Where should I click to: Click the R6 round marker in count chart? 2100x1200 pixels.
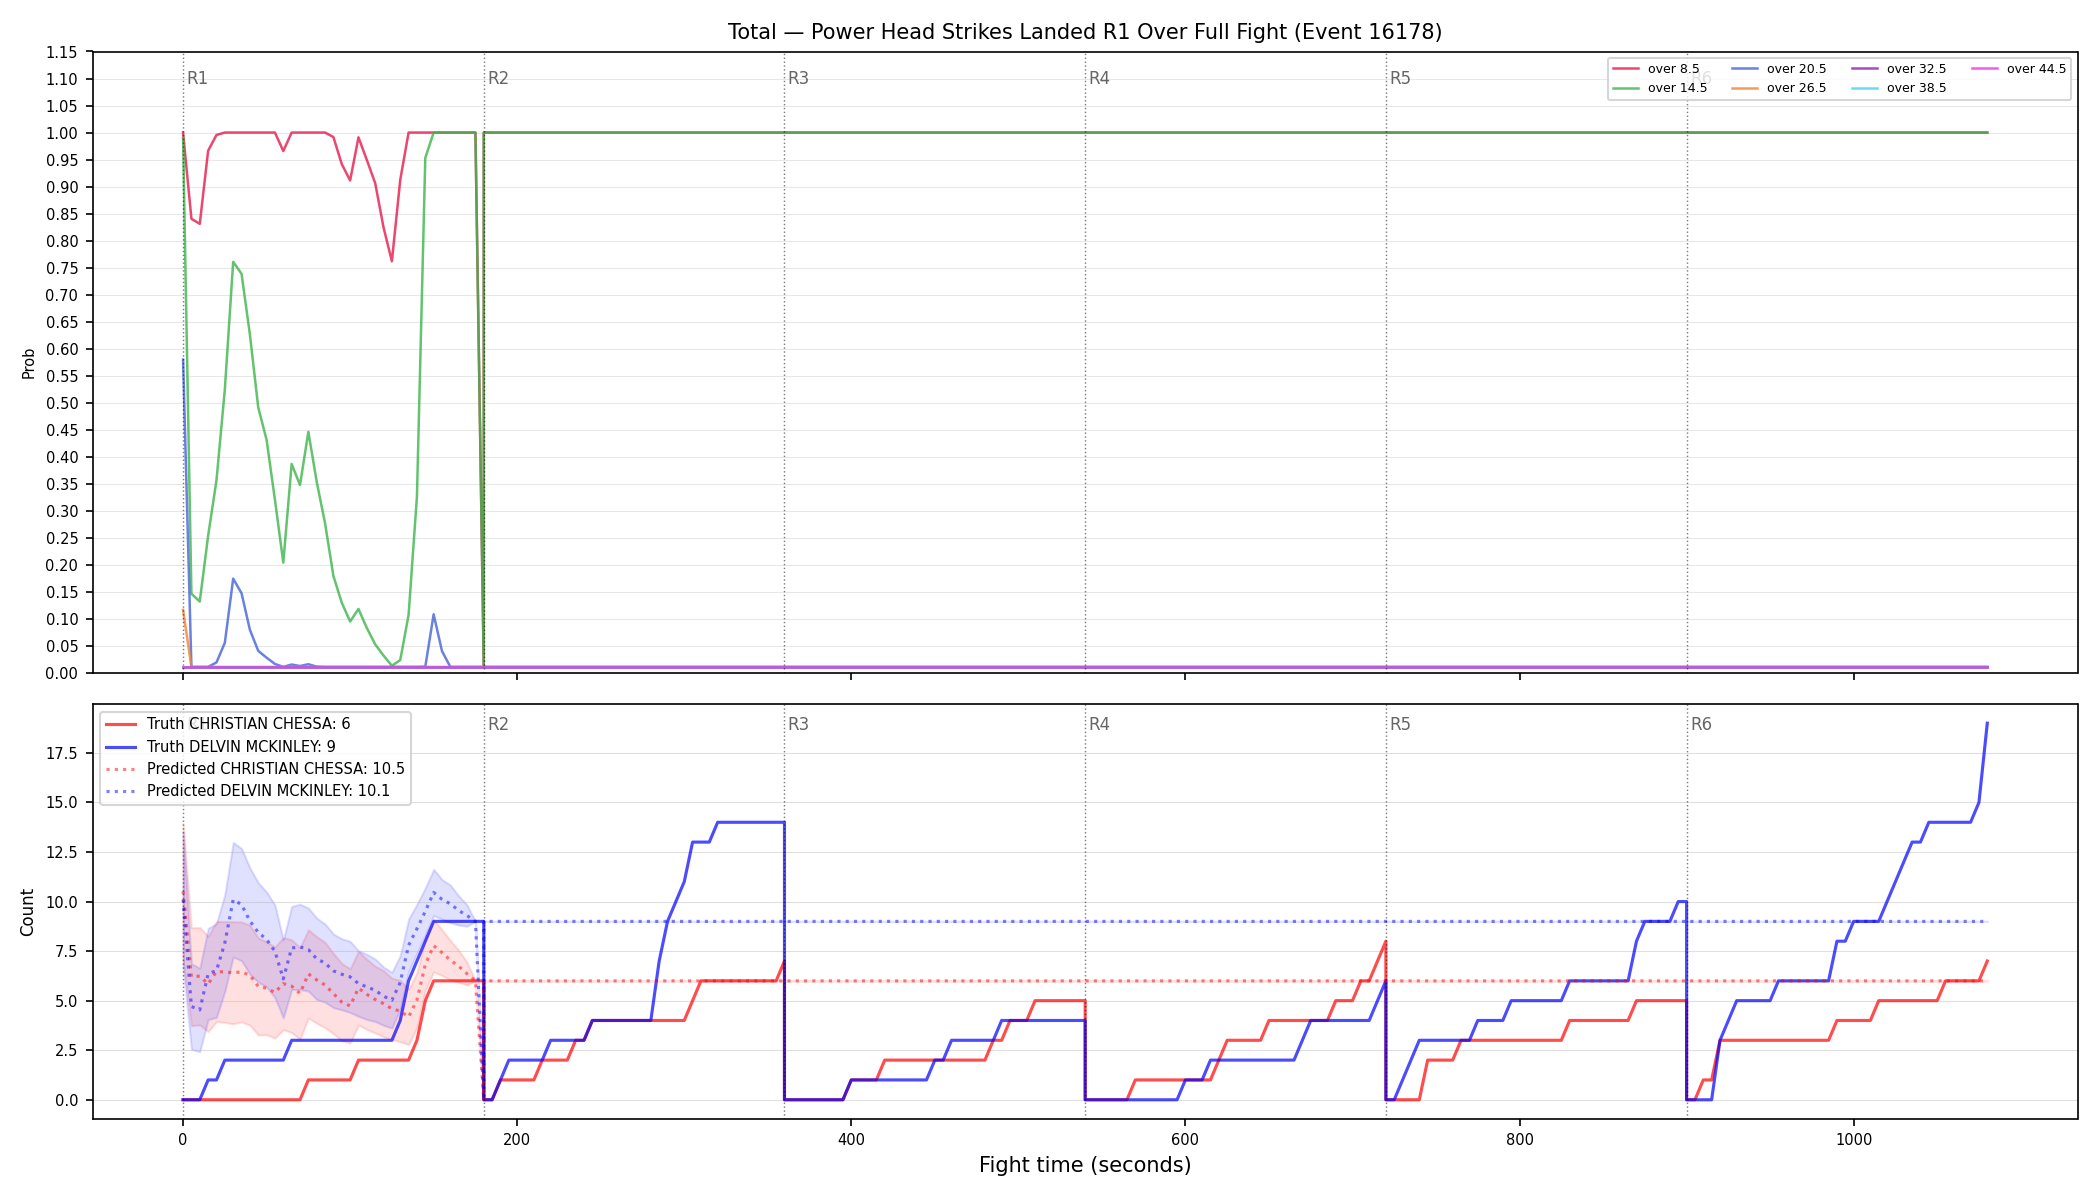1701,724
